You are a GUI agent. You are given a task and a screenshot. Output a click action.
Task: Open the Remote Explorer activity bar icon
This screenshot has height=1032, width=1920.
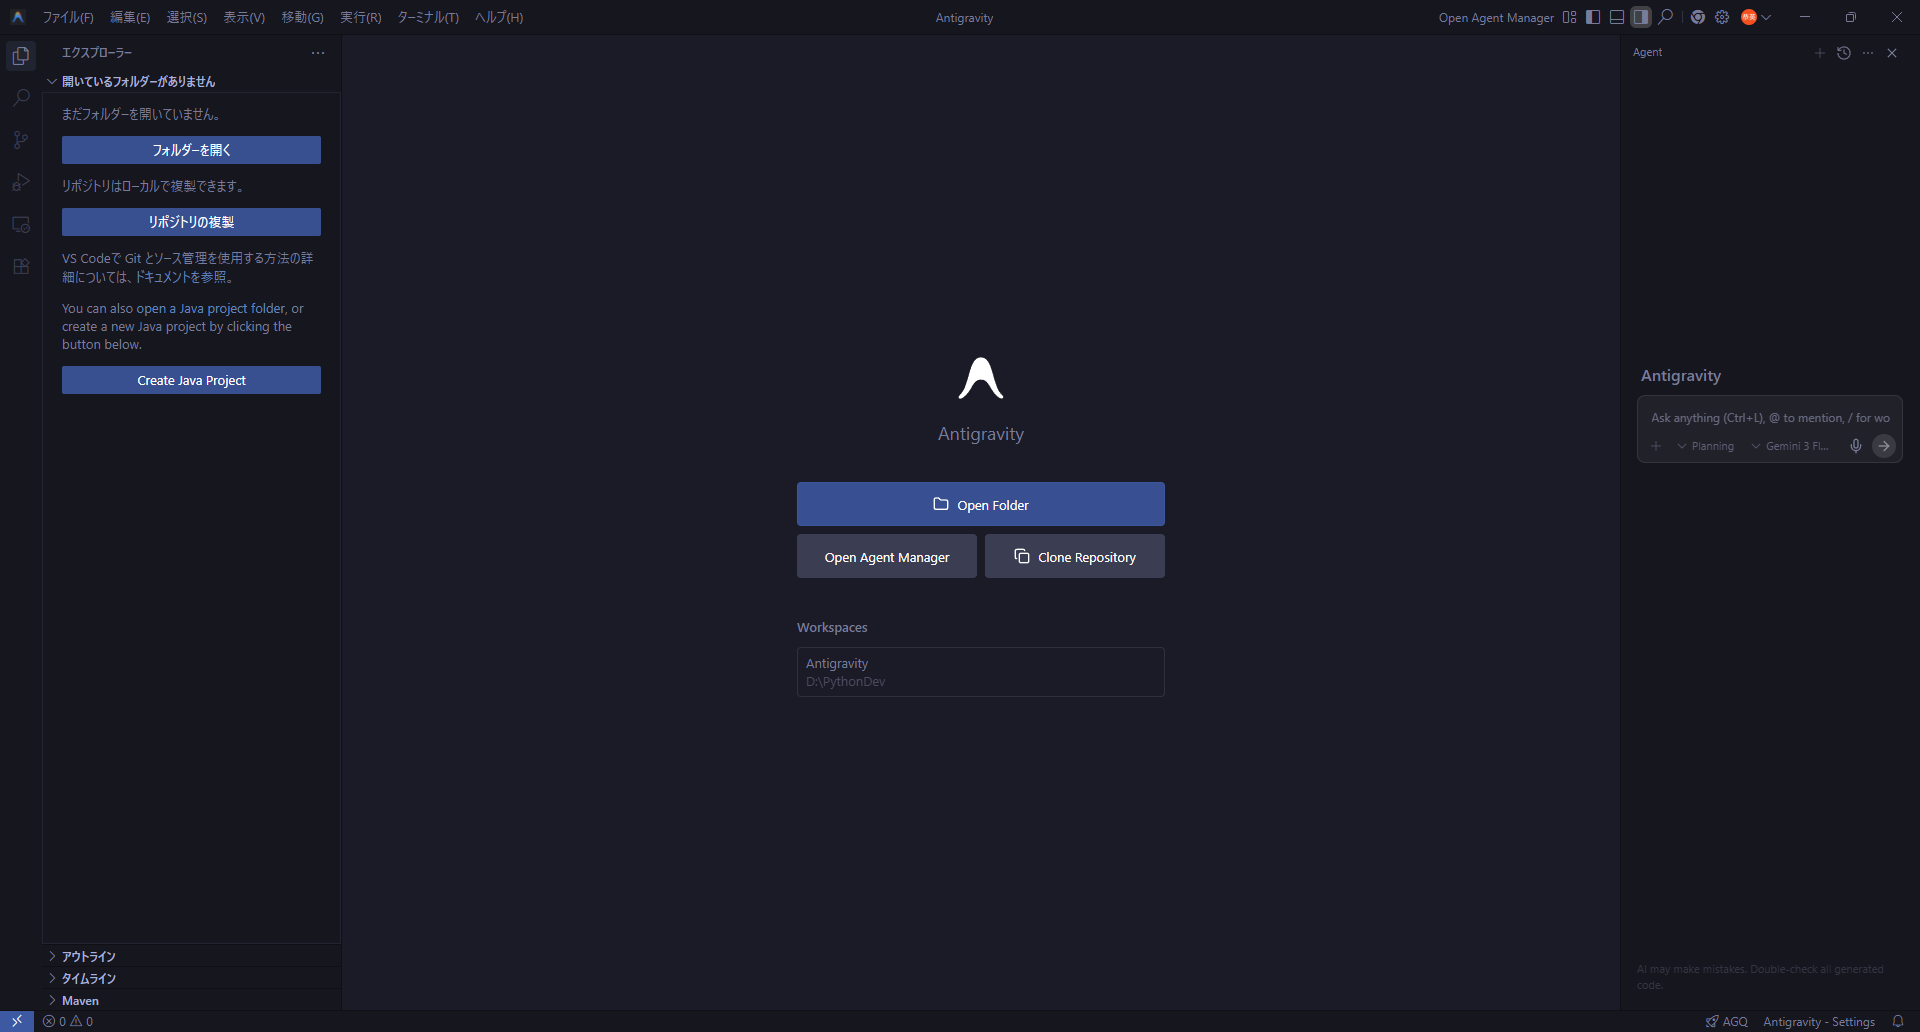pyautogui.click(x=21, y=224)
